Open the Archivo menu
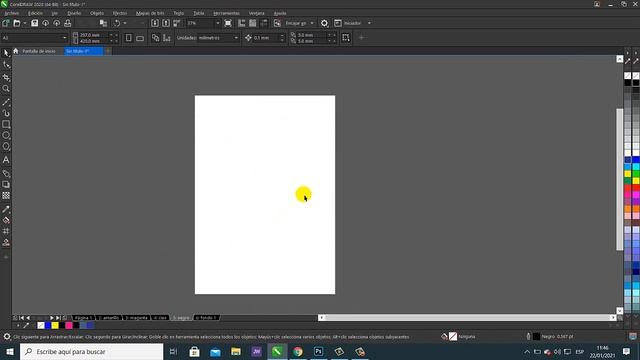This screenshot has width=640, height=360. click(x=11, y=13)
